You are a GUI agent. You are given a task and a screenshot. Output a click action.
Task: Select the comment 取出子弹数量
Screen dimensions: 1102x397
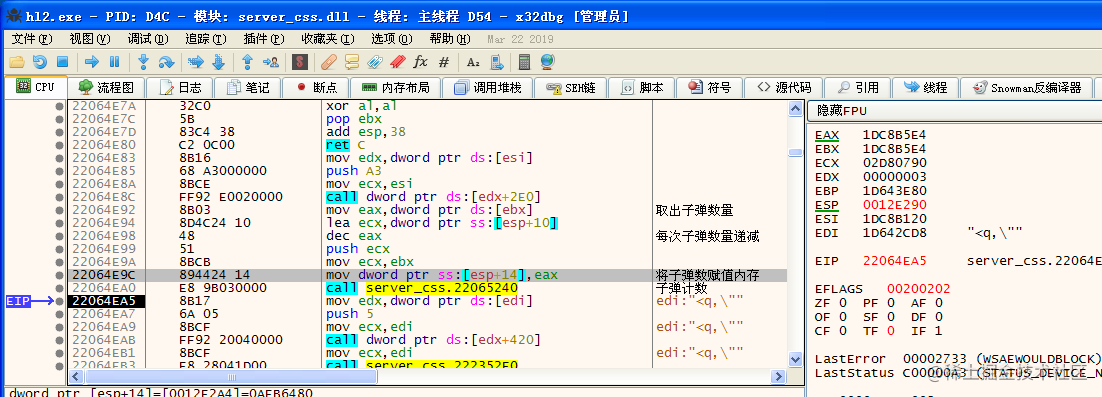coord(694,210)
